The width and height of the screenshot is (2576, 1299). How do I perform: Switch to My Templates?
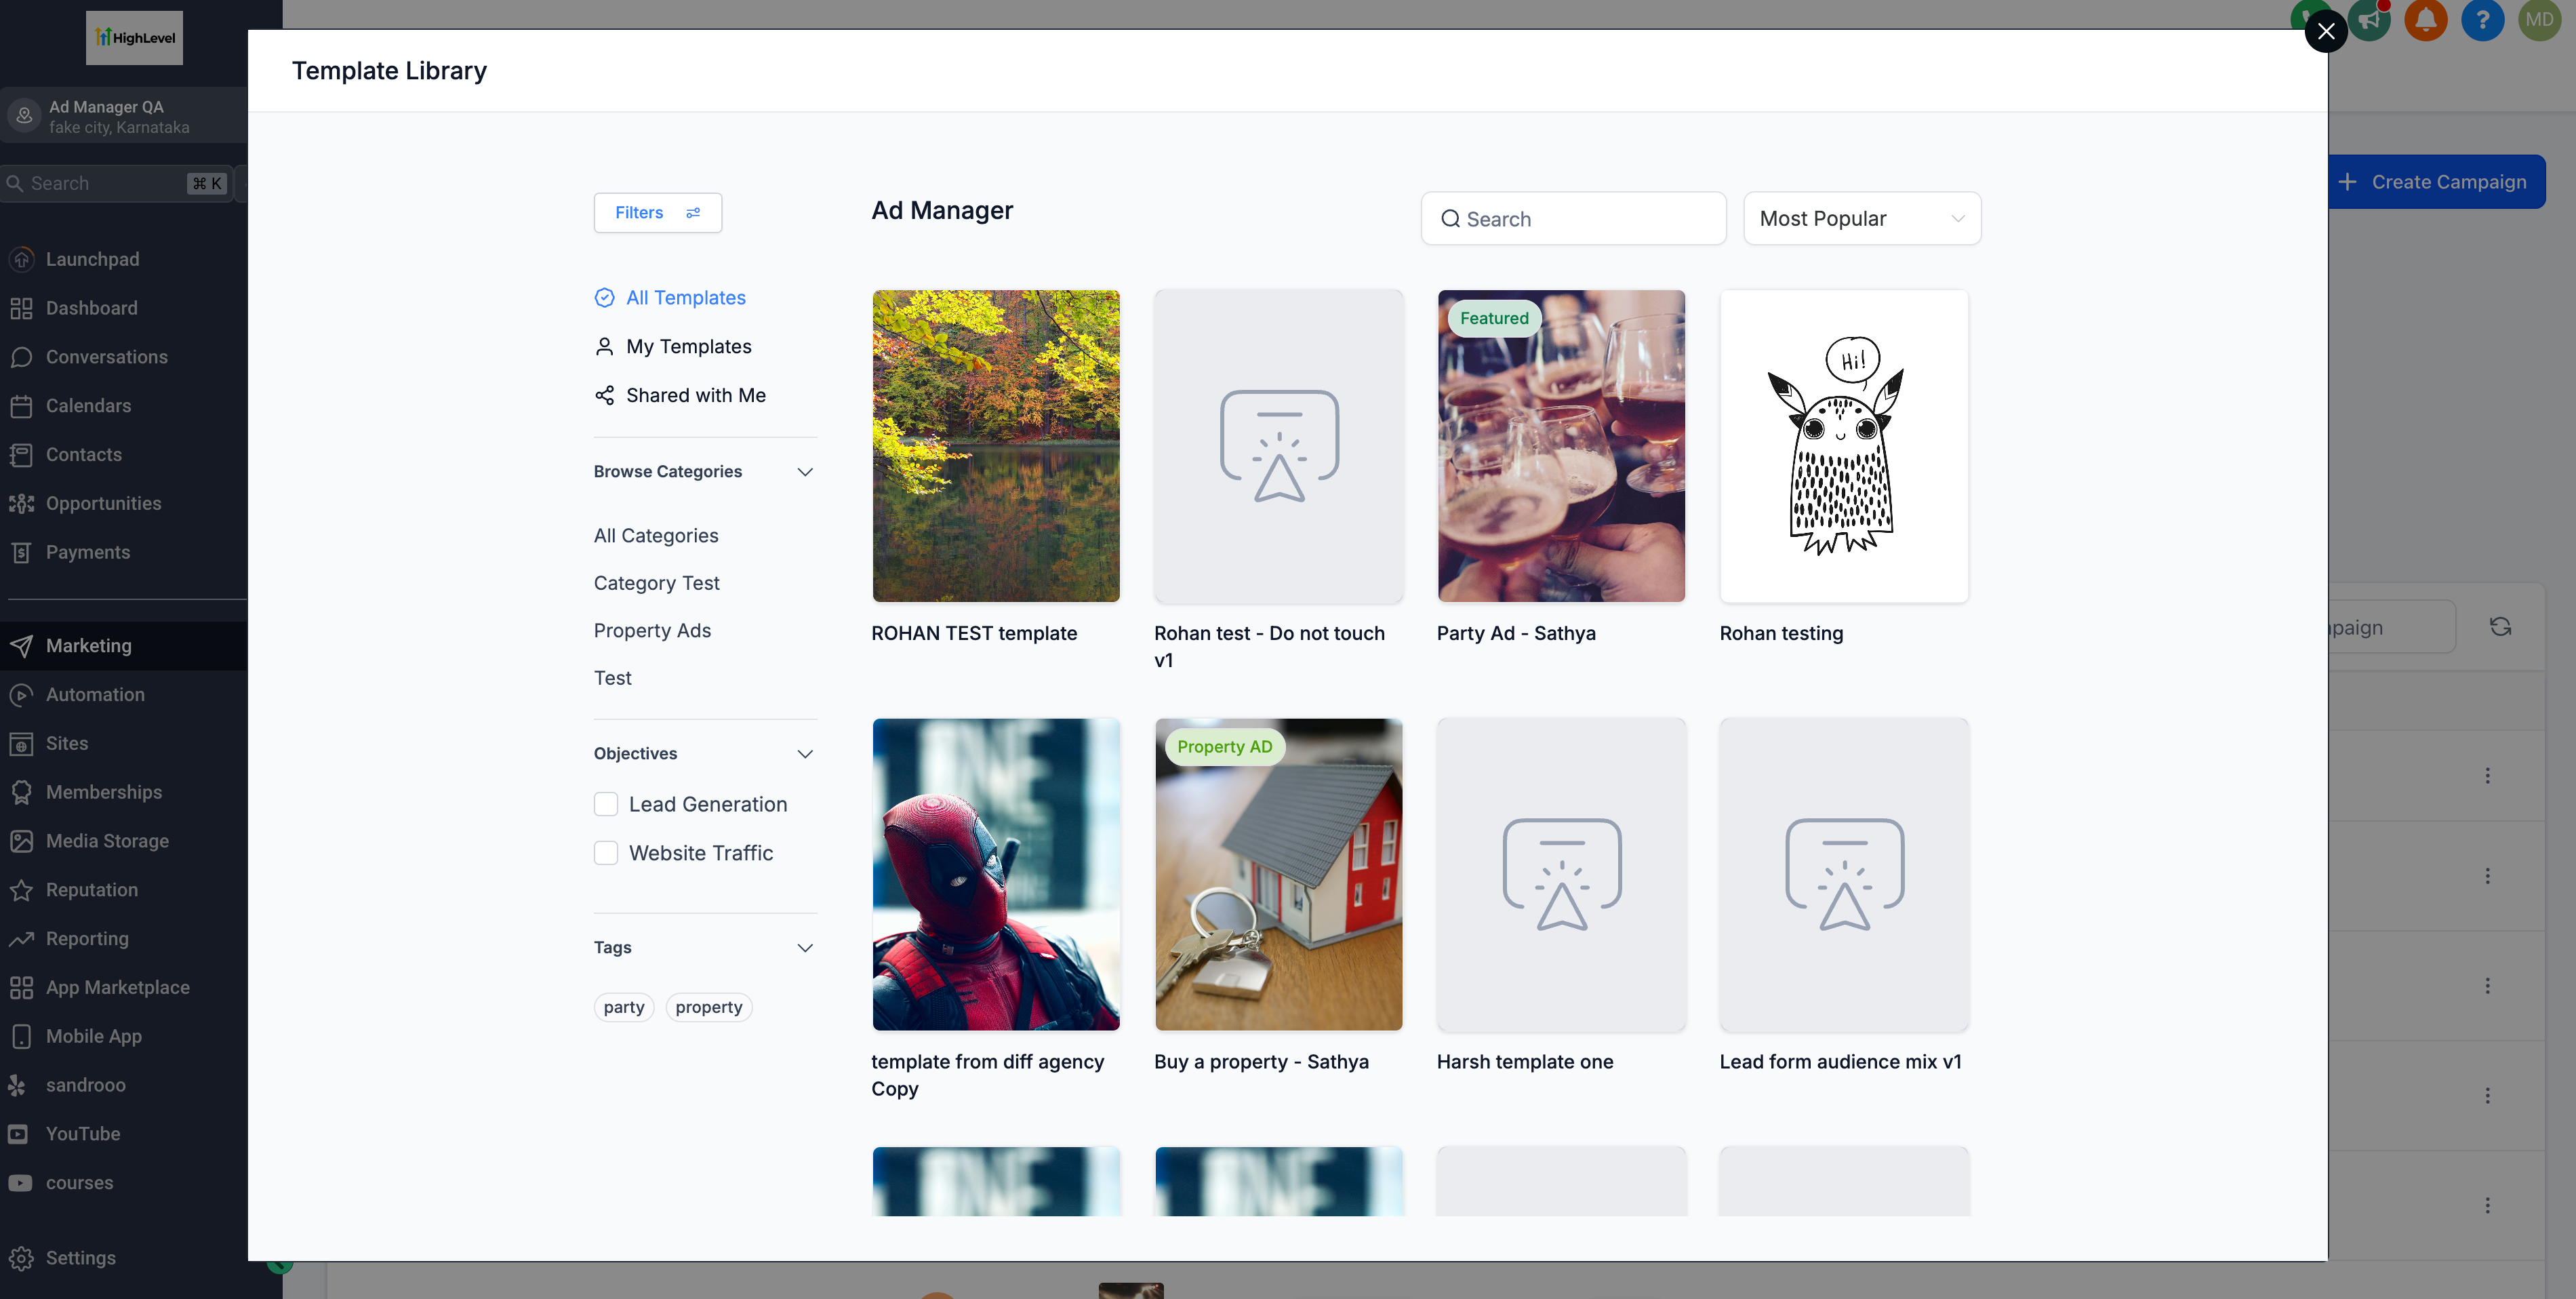pyautogui.click(x=688, y=347)
